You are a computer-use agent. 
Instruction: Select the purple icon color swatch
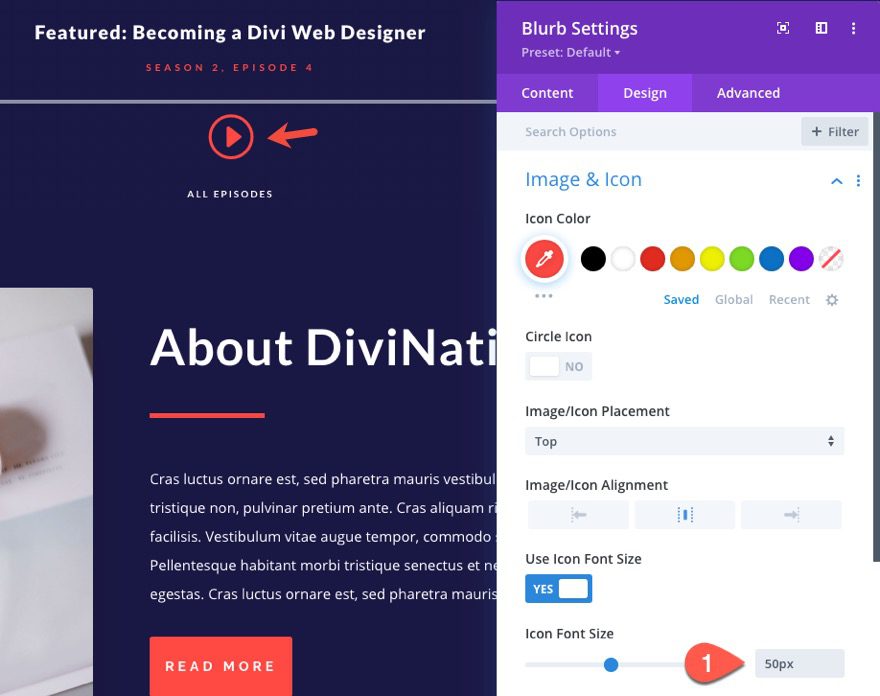click(x=801, y=258)
